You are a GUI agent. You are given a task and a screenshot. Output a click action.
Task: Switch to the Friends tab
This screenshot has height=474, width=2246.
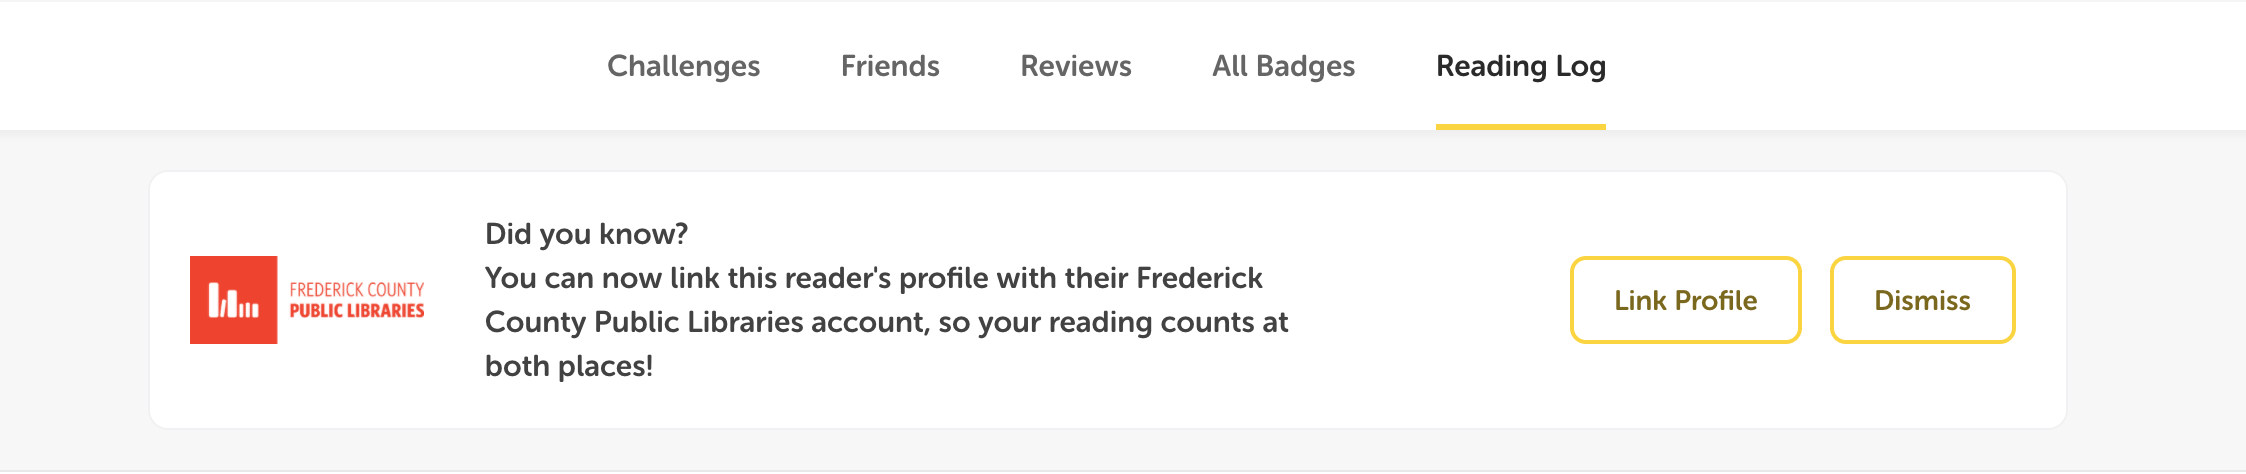point(890,66)
